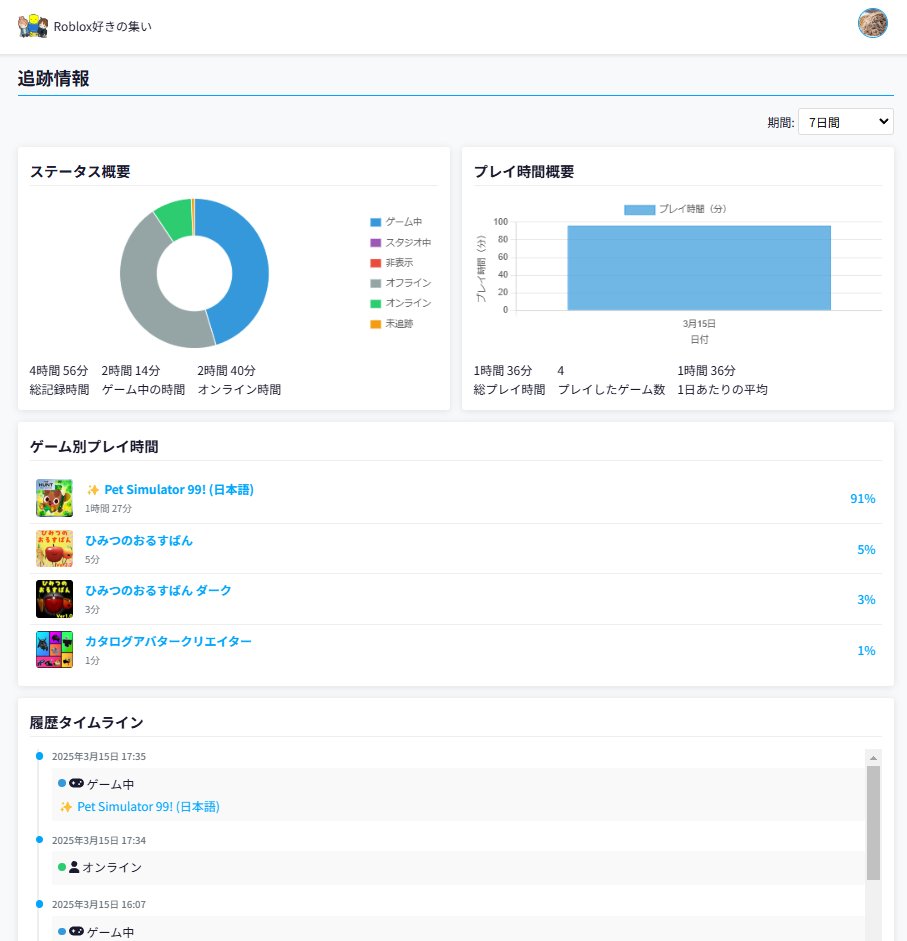Toggle the プレイ時間（分） bar chart legend
The width and height of the screenshot is (907, 941).
(x=675, y=209)
